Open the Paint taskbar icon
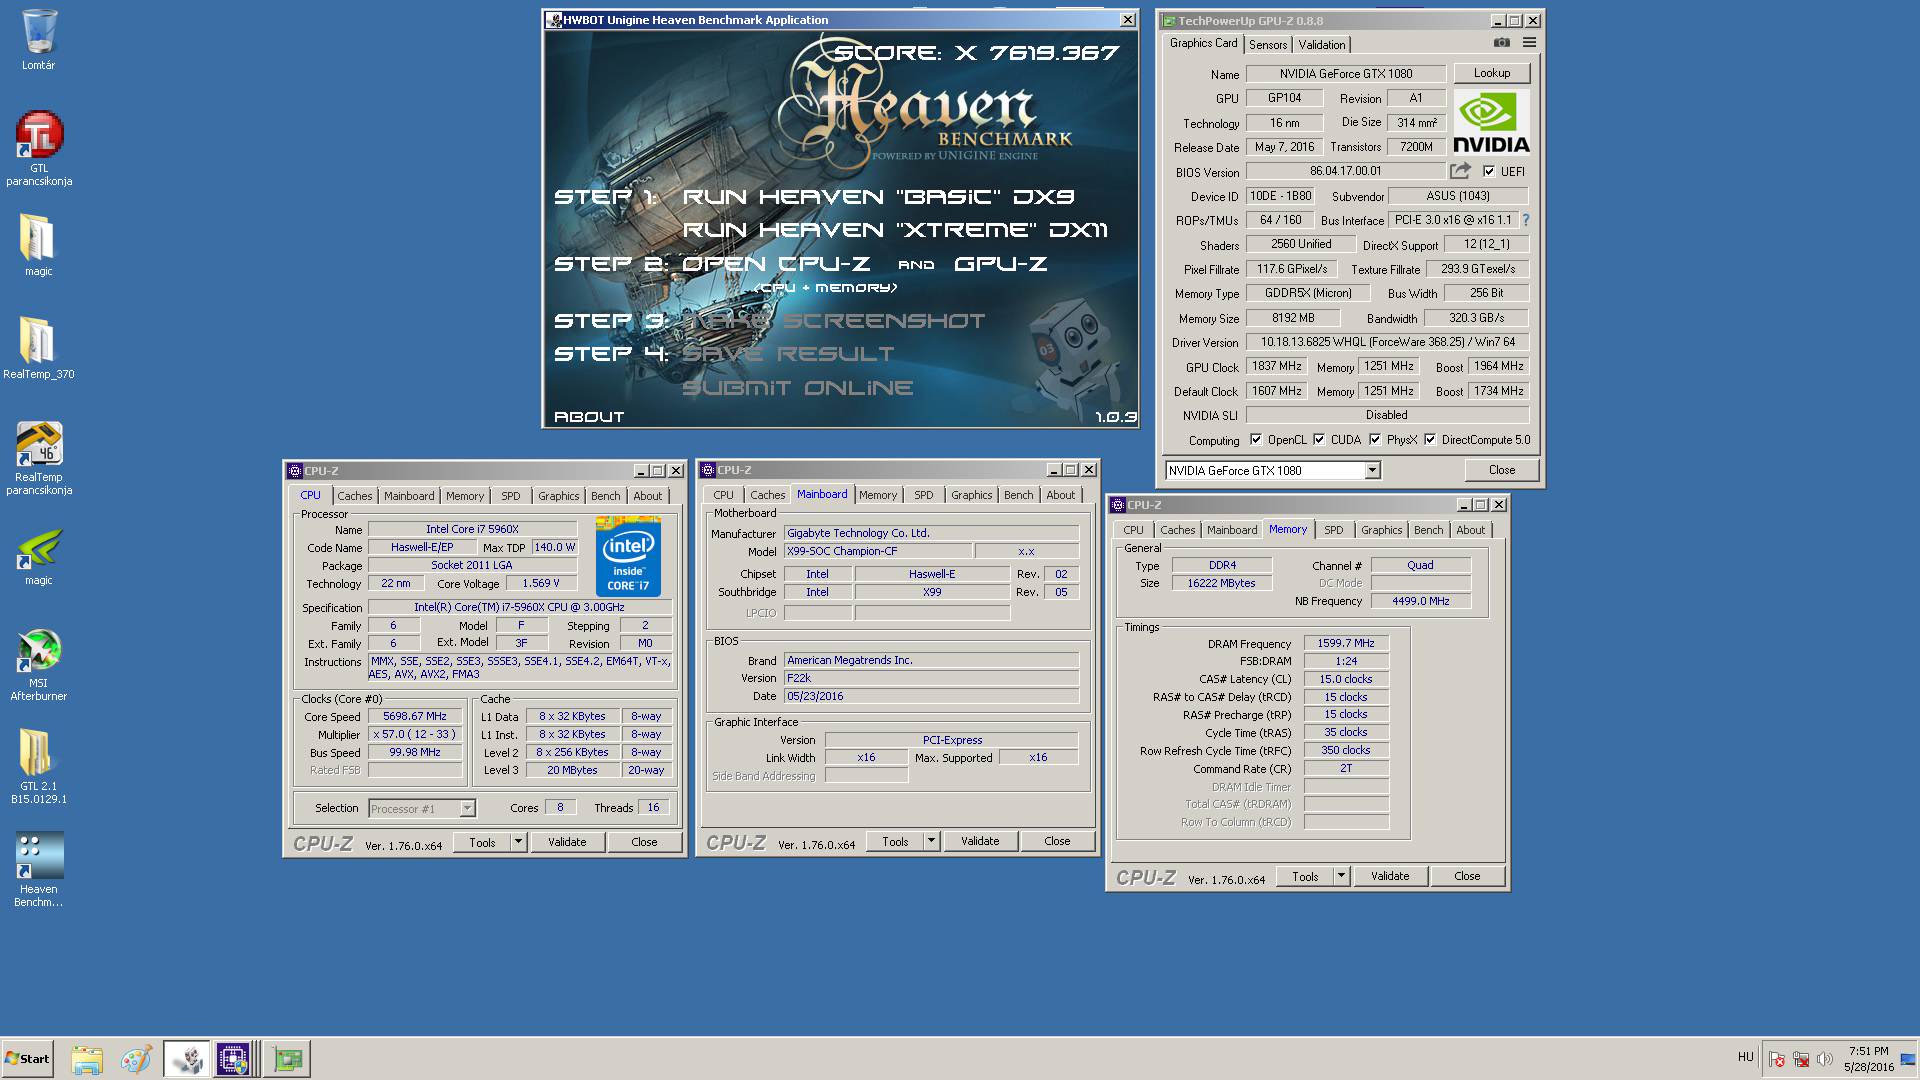The image size is (1920, 1080). (136, 1059)
